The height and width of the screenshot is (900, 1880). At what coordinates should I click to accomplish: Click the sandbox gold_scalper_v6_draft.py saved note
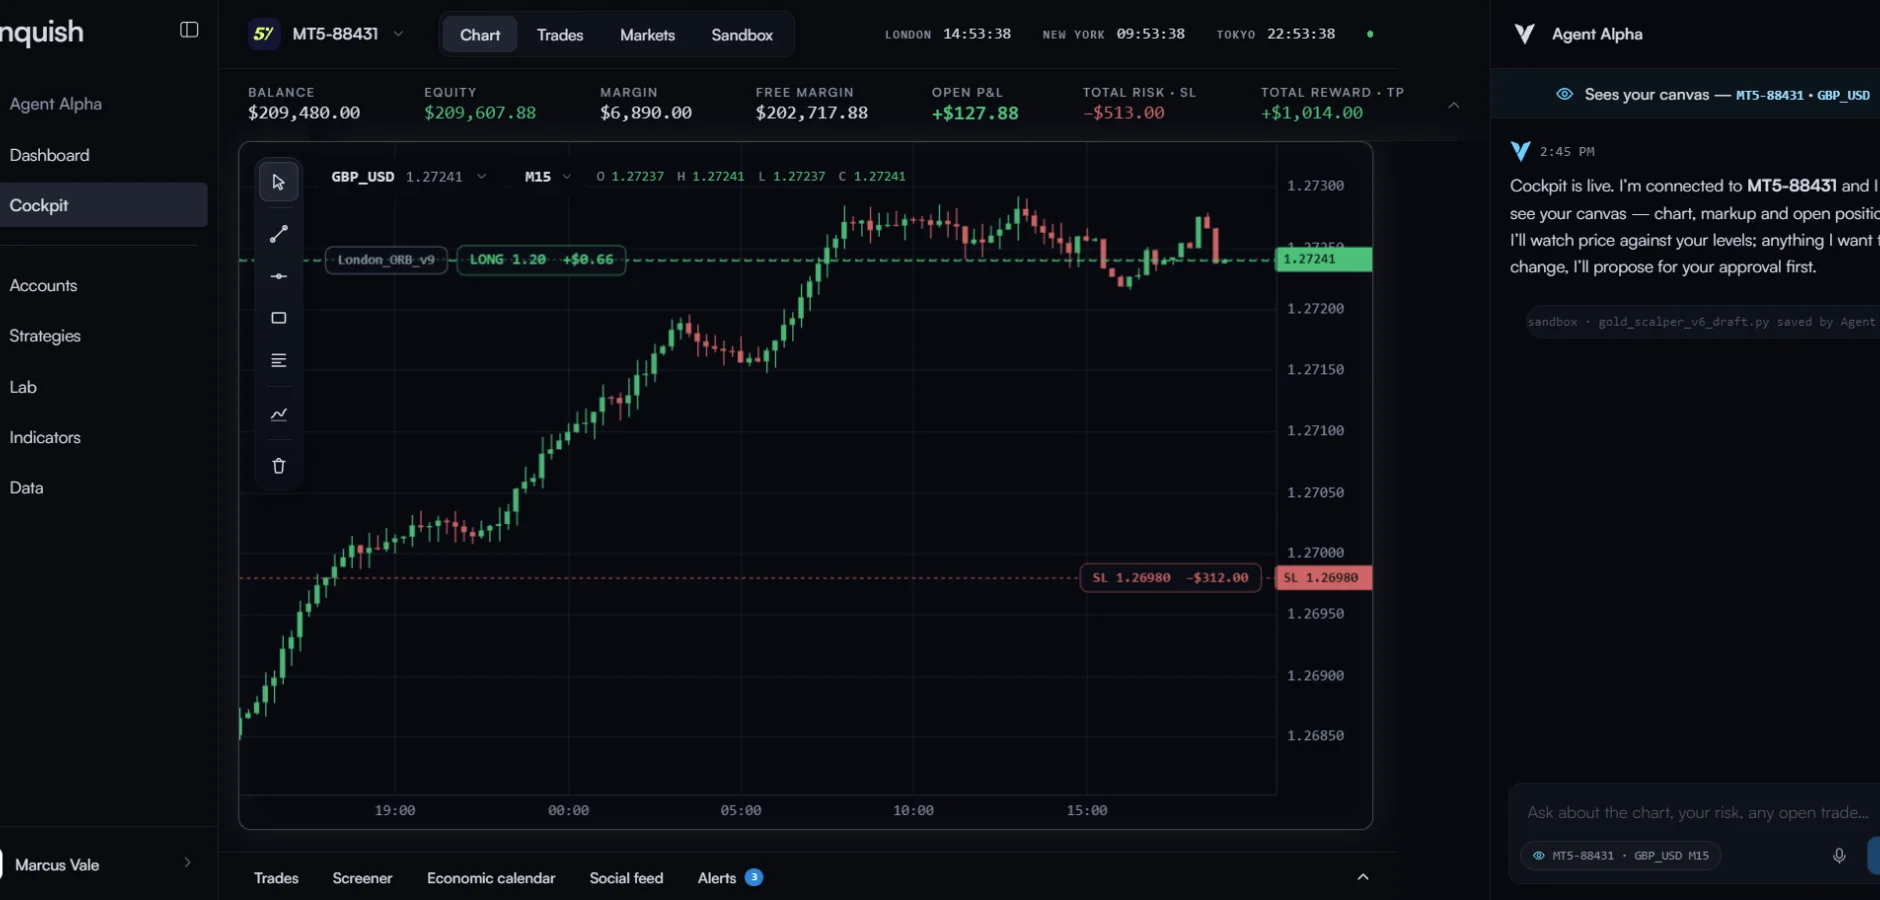1703,322
